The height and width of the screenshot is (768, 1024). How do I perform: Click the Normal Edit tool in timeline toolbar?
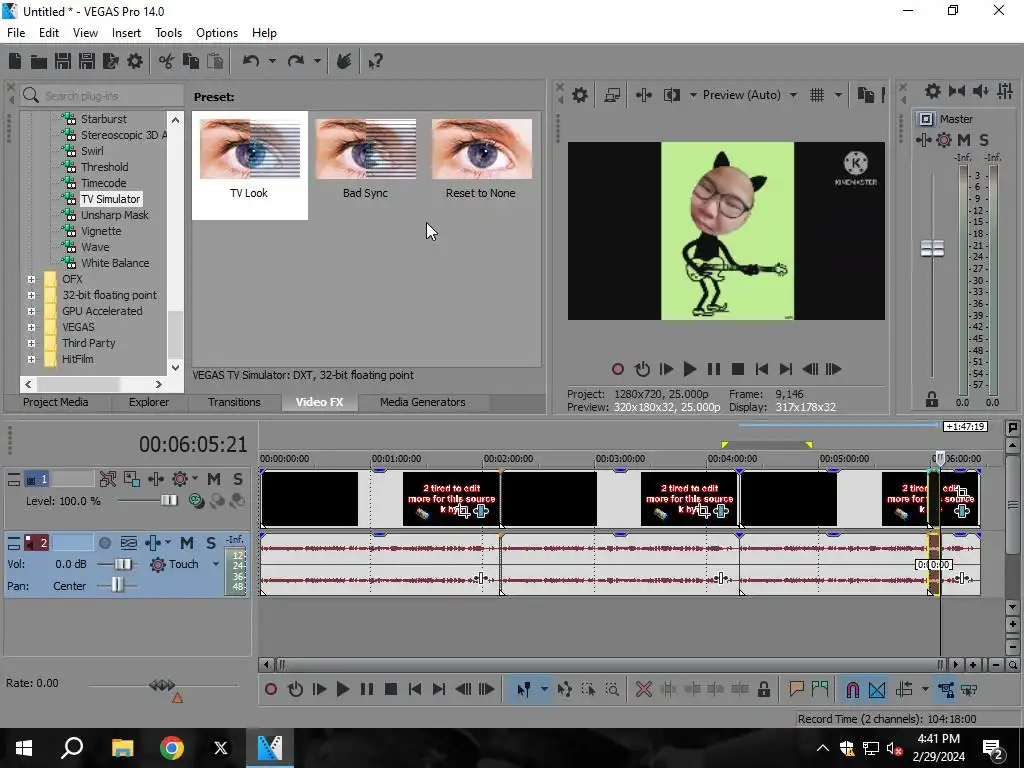tap(523, 689)
